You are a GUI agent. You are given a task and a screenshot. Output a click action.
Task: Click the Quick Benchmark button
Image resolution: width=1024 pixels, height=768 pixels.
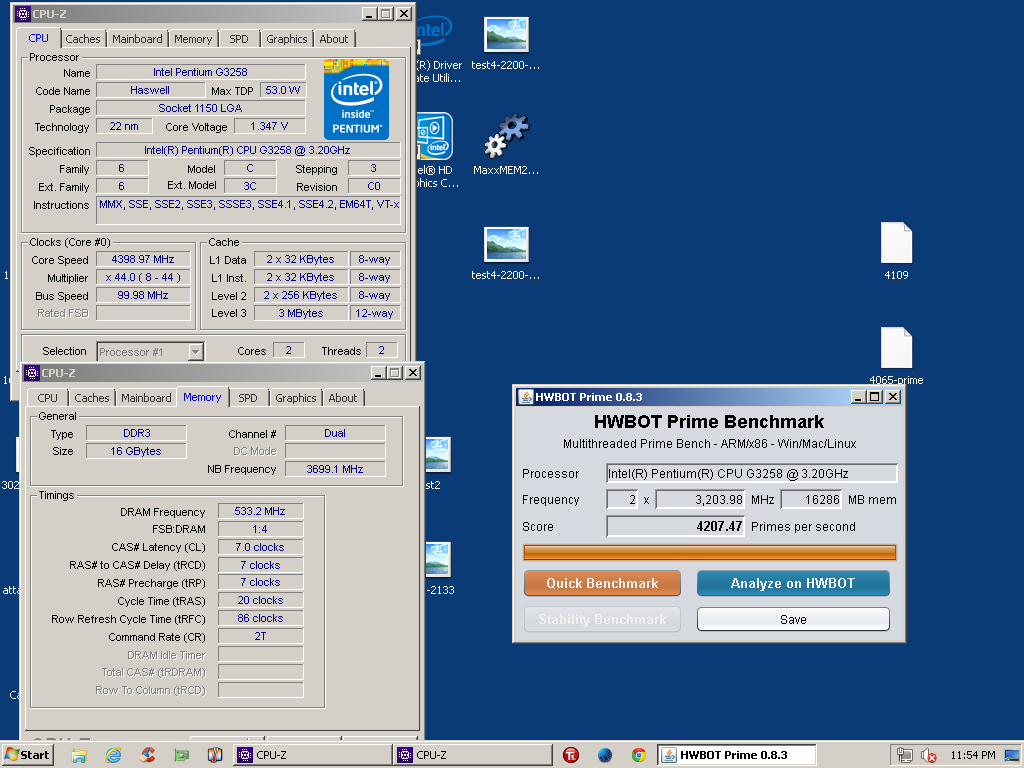pyautogui.click(x=602, y=583)
